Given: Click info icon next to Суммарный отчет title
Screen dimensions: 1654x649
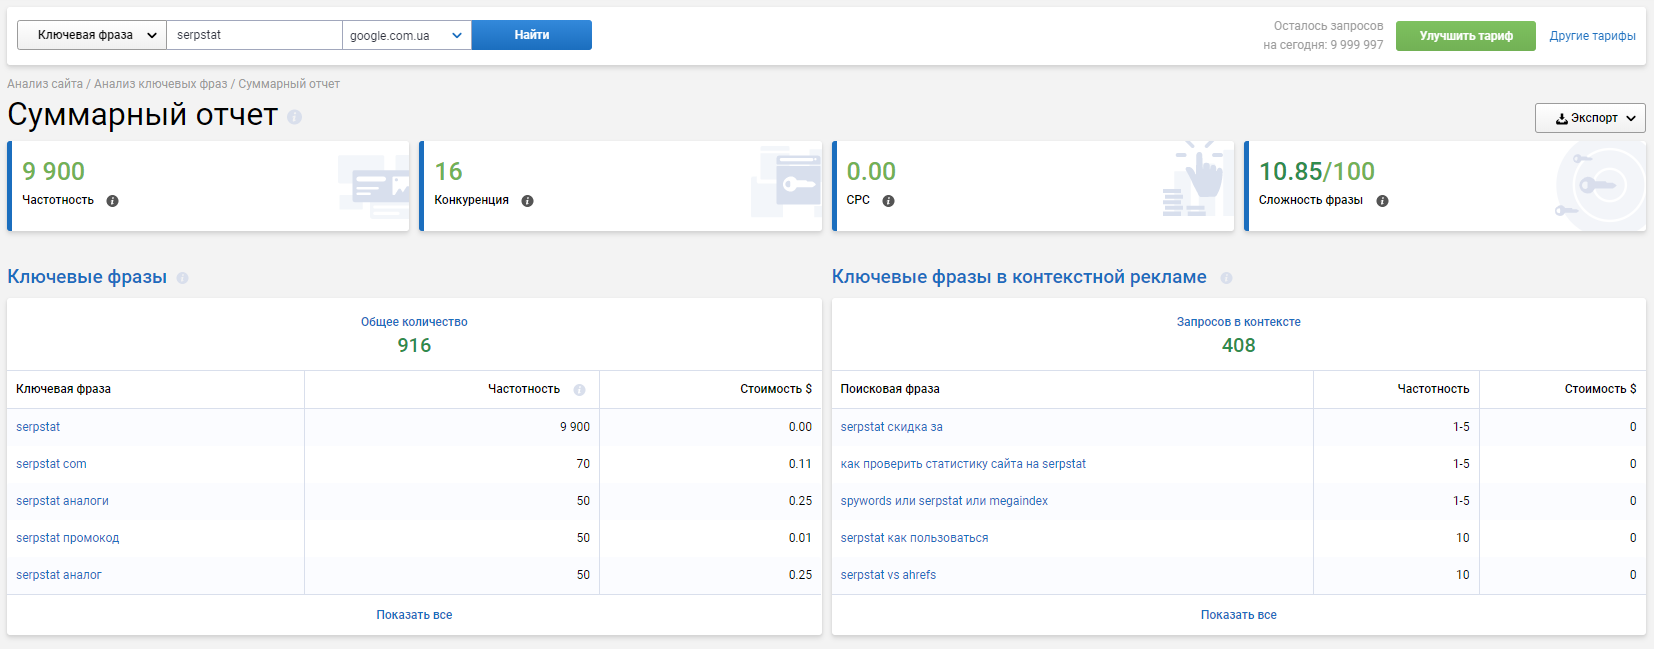Looking at the screenshot, I should point(294,117).
